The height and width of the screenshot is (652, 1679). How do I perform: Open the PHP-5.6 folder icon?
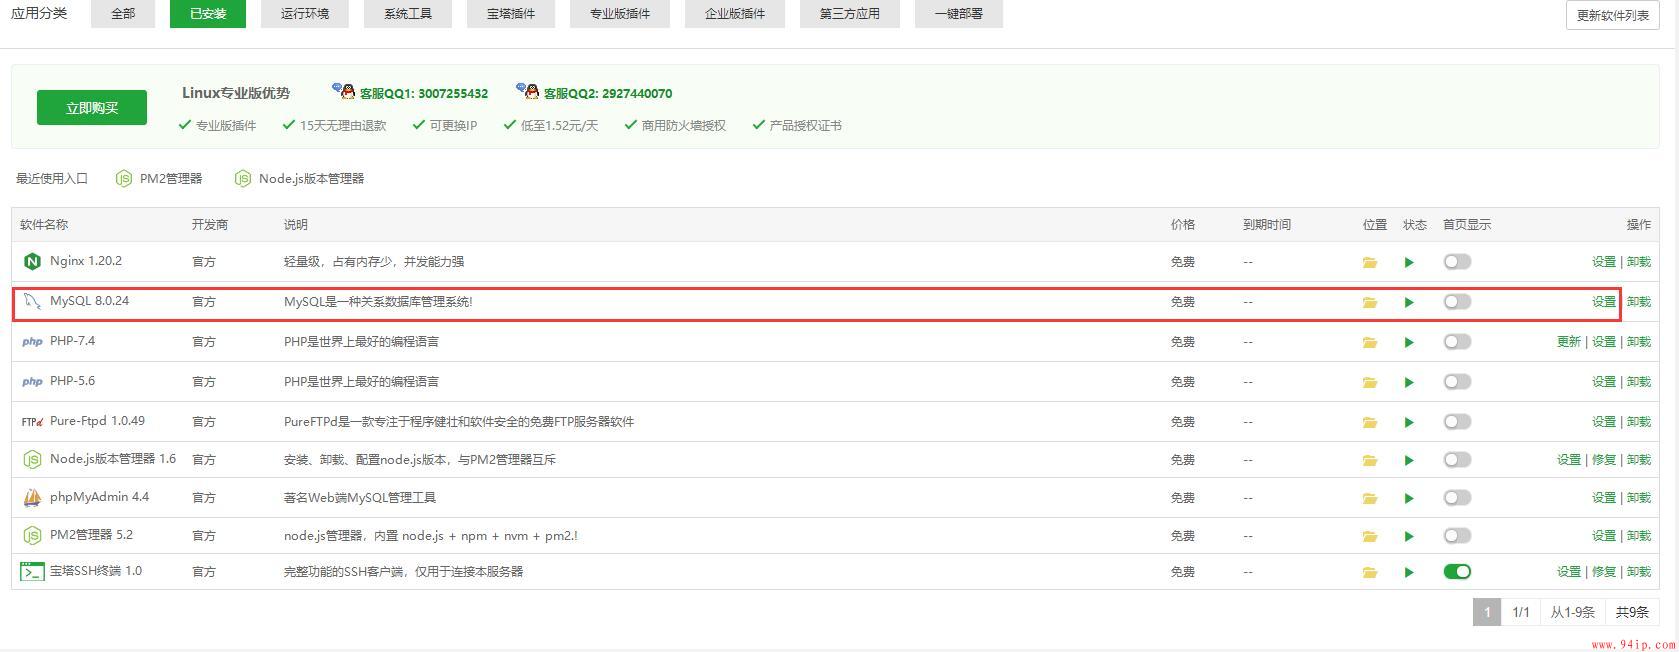click(1369, 382)
